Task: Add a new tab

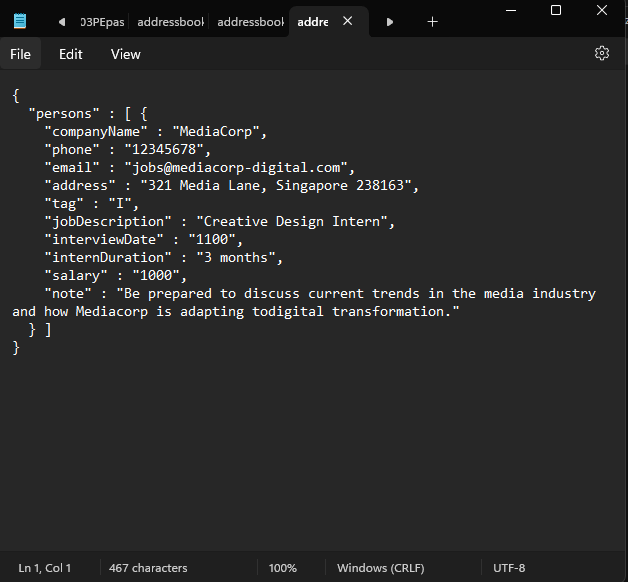Action: click(x=432, y=22)
